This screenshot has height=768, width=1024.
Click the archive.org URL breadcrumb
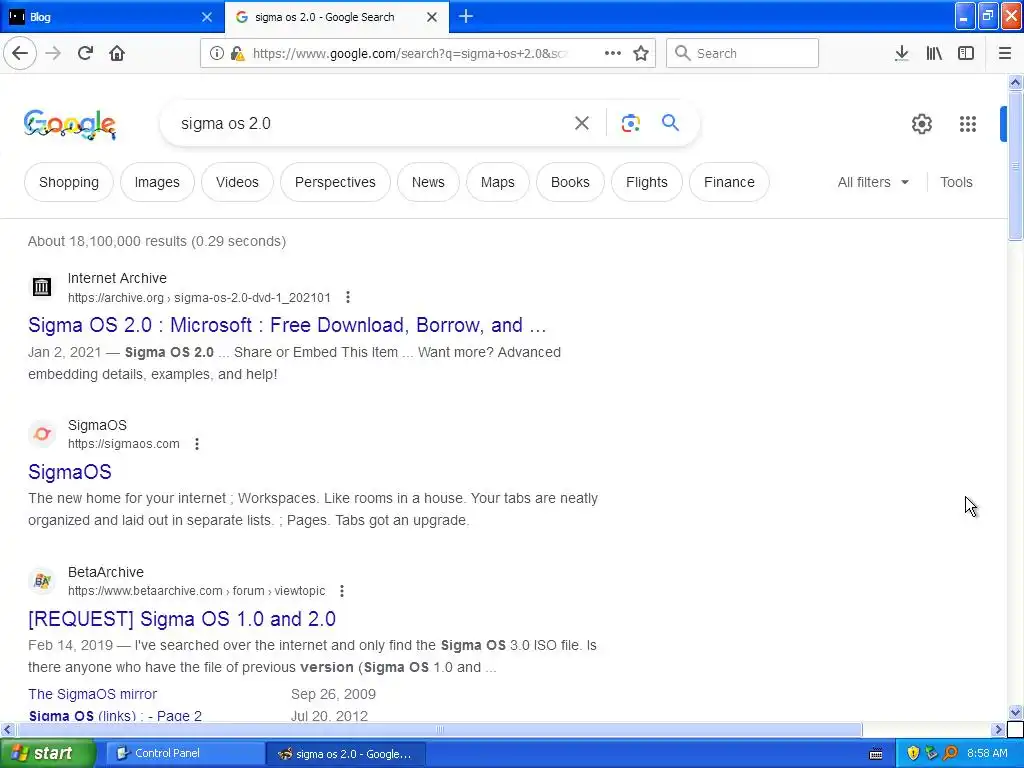click(199, 298)
